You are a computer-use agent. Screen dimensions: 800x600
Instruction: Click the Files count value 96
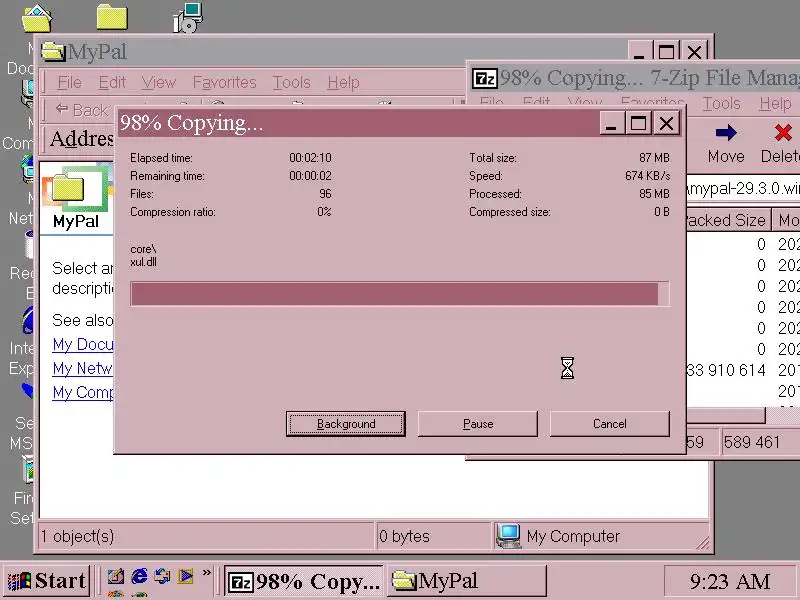click(x=326, y=194)
